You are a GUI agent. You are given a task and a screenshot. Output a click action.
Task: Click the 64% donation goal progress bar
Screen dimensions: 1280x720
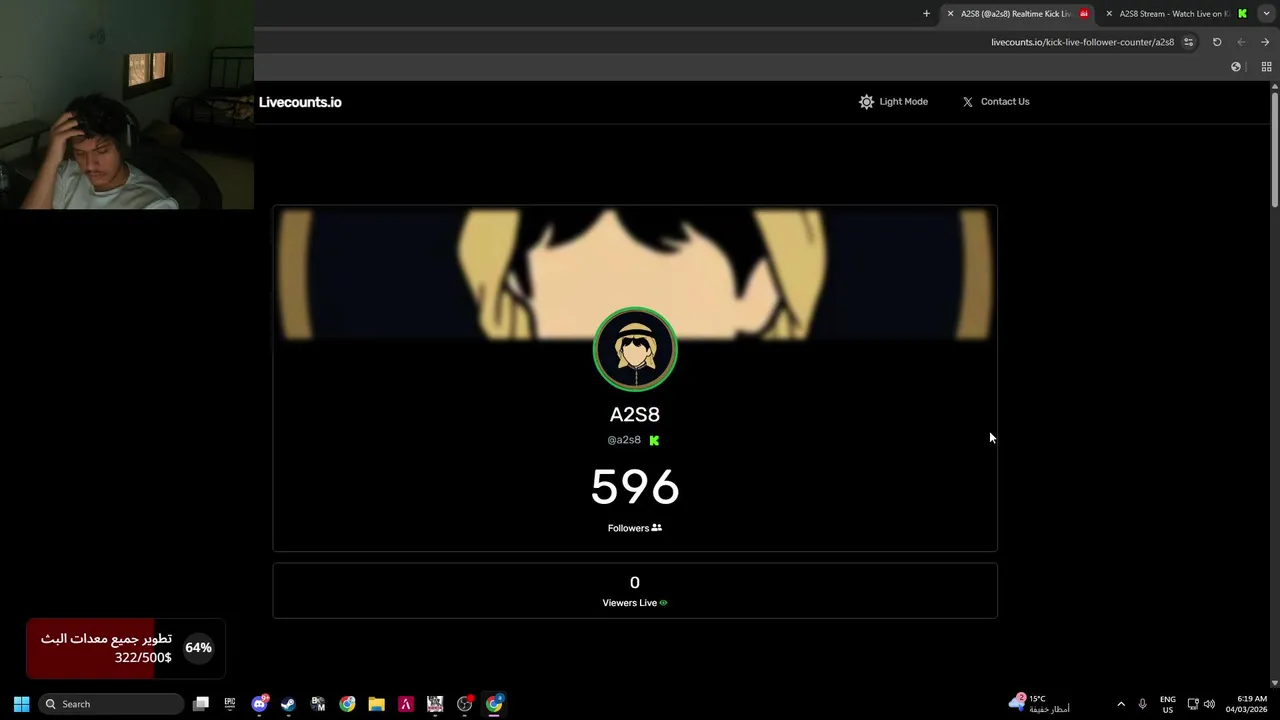point(125,648)
